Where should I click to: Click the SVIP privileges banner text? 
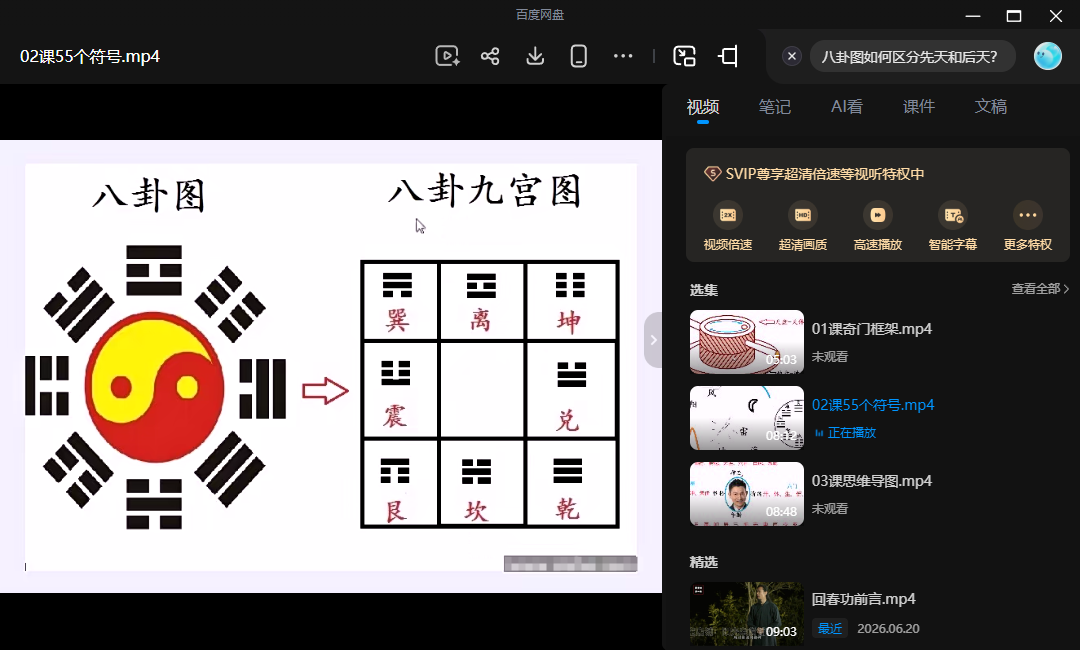(x=824, y=174)
